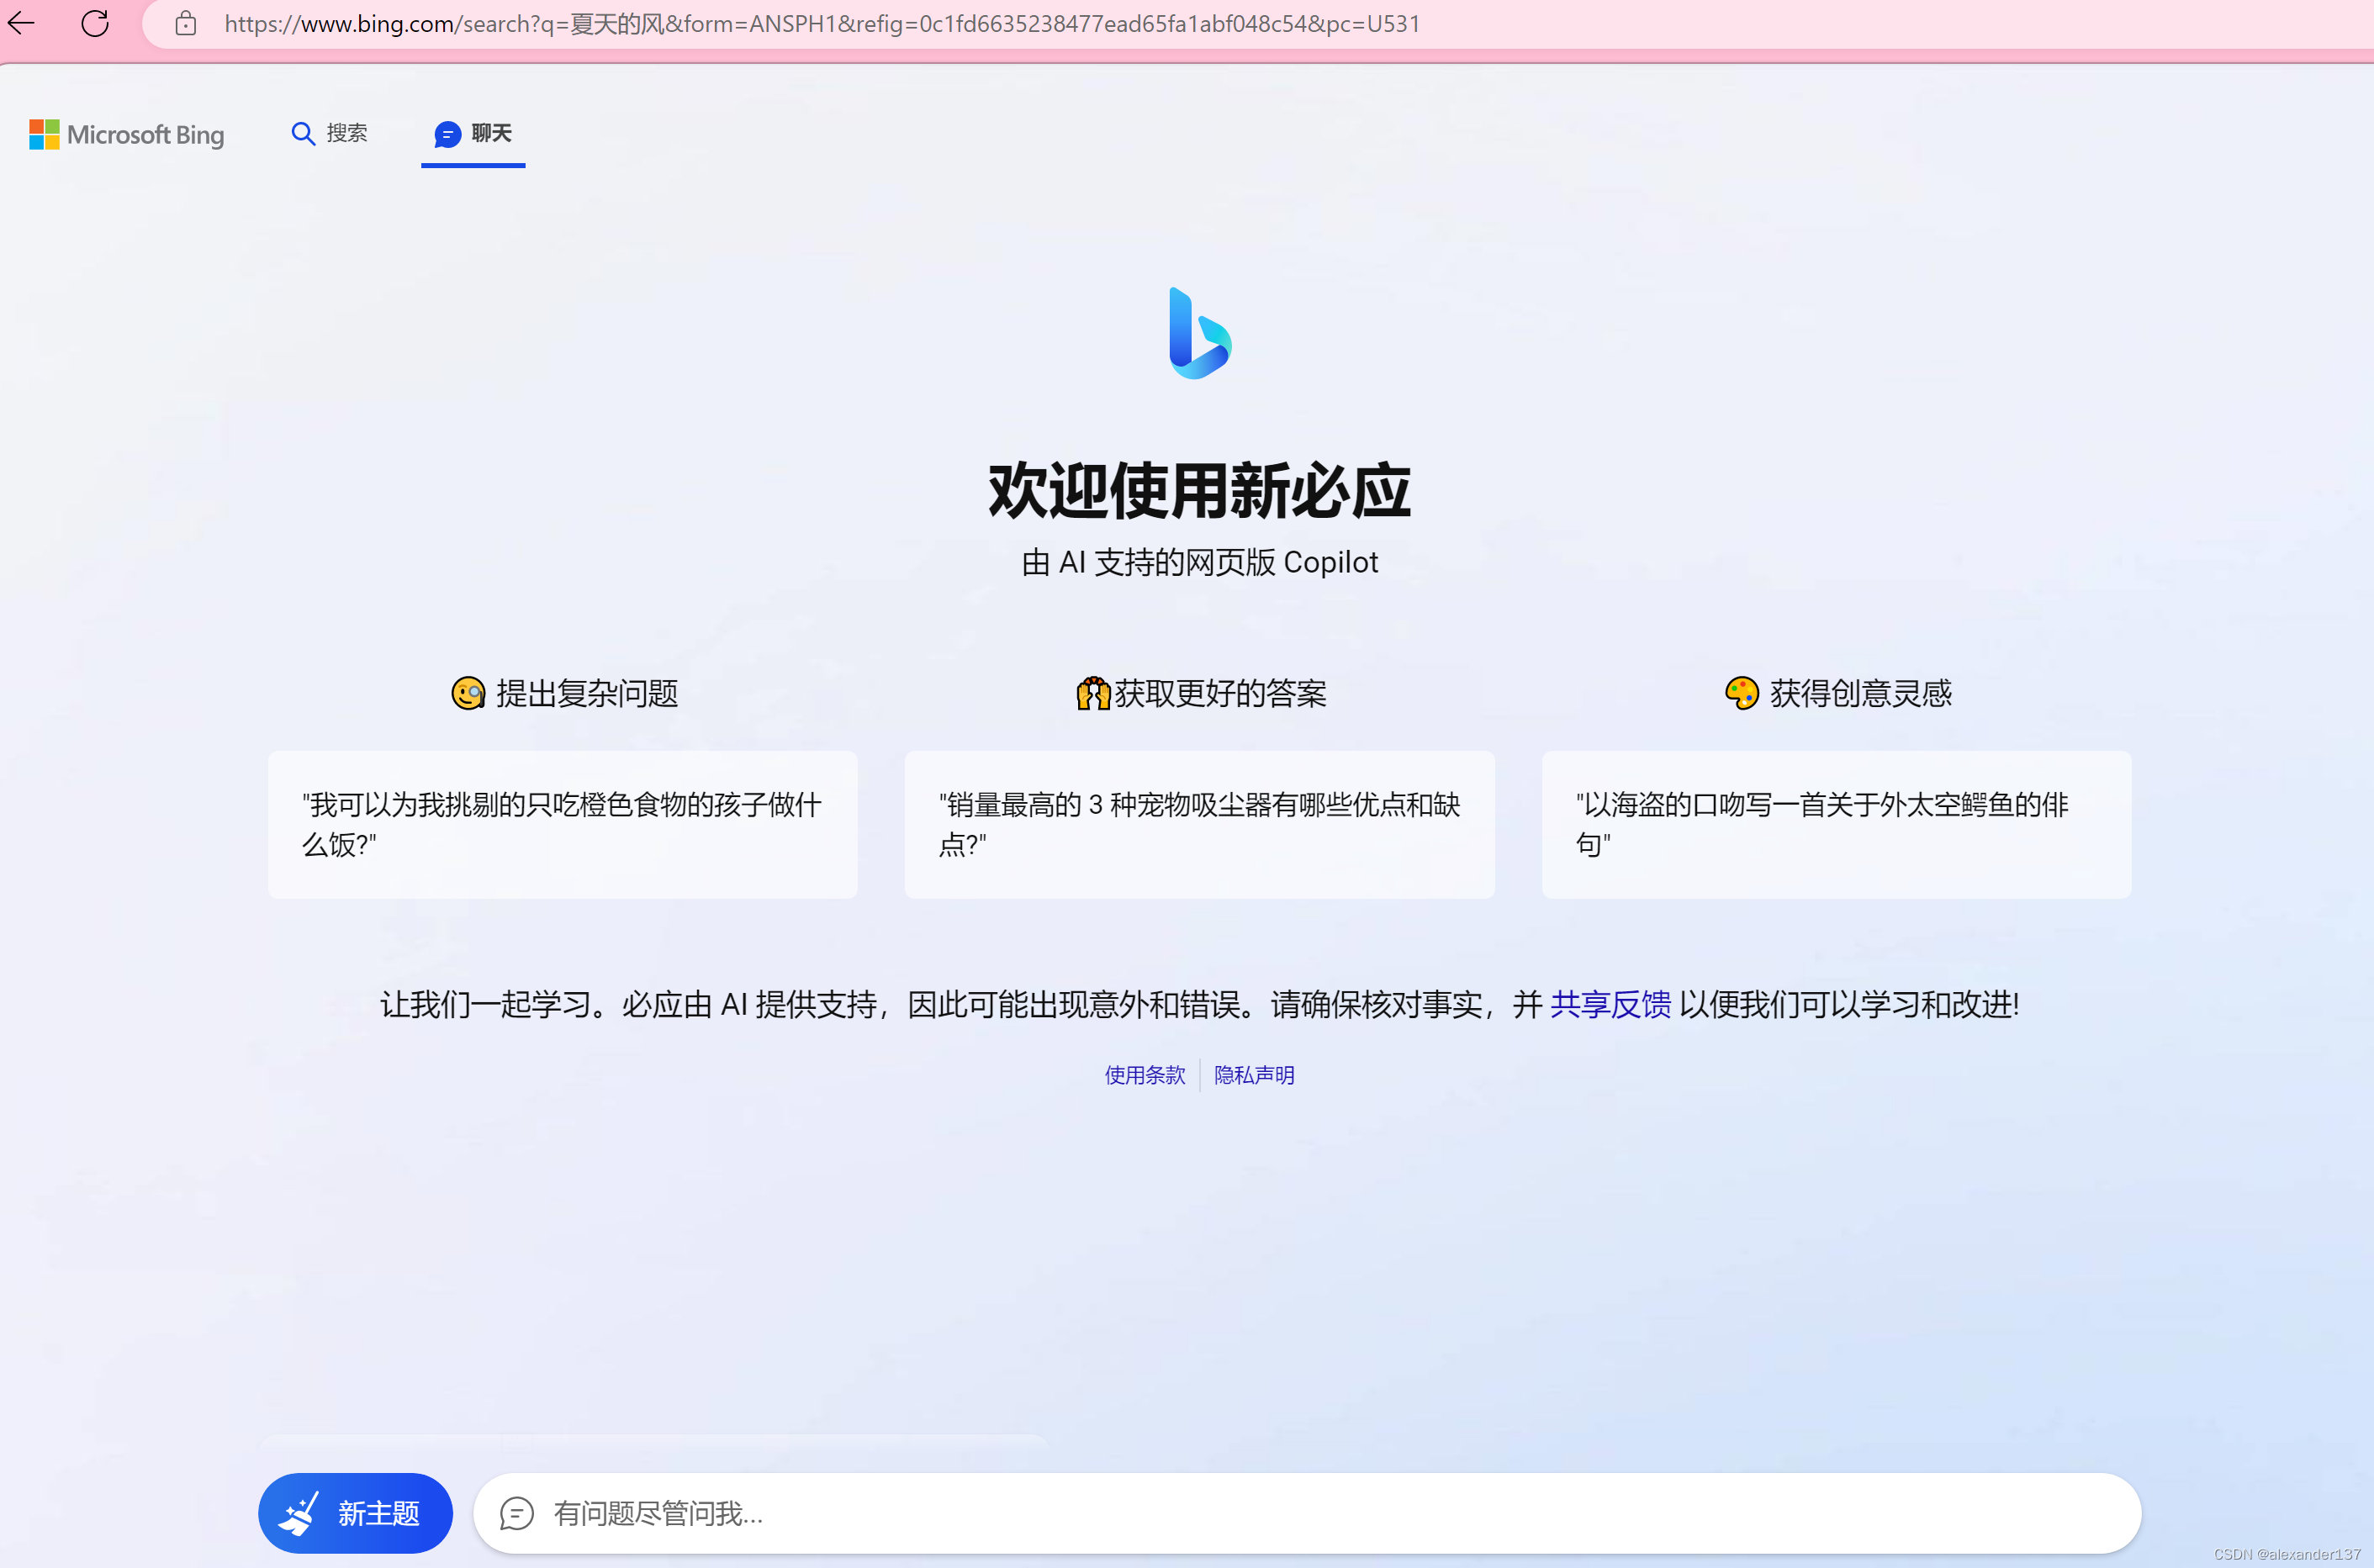Click the 获取更好的答案 heading text

(x=1220, y=693)
